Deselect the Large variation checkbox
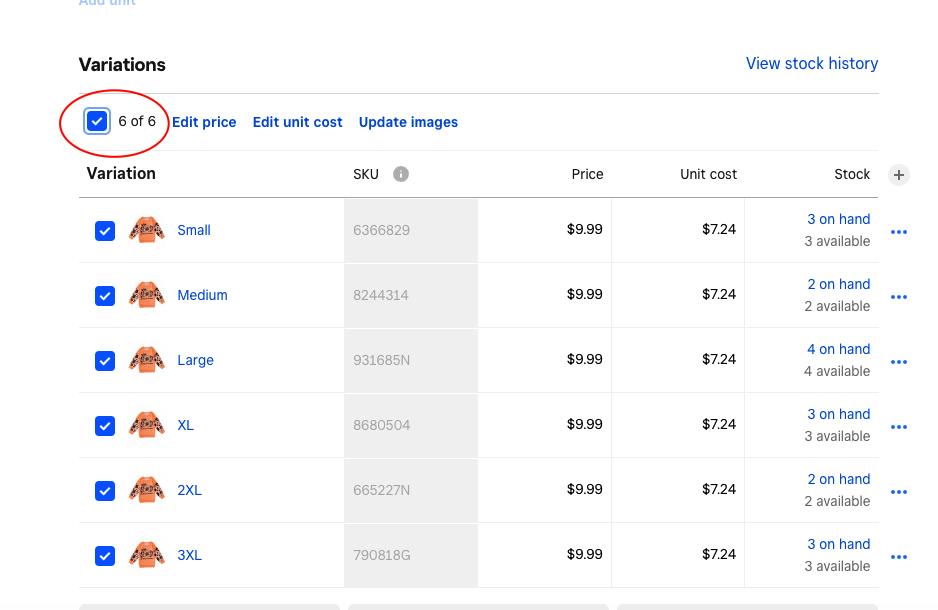 pos(105,361)
